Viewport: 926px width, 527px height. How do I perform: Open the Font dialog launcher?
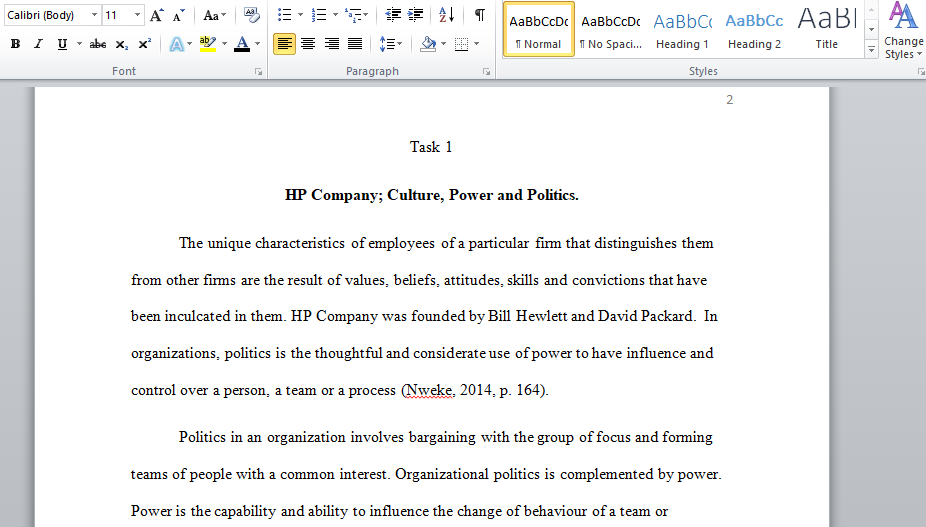point(258,71)
